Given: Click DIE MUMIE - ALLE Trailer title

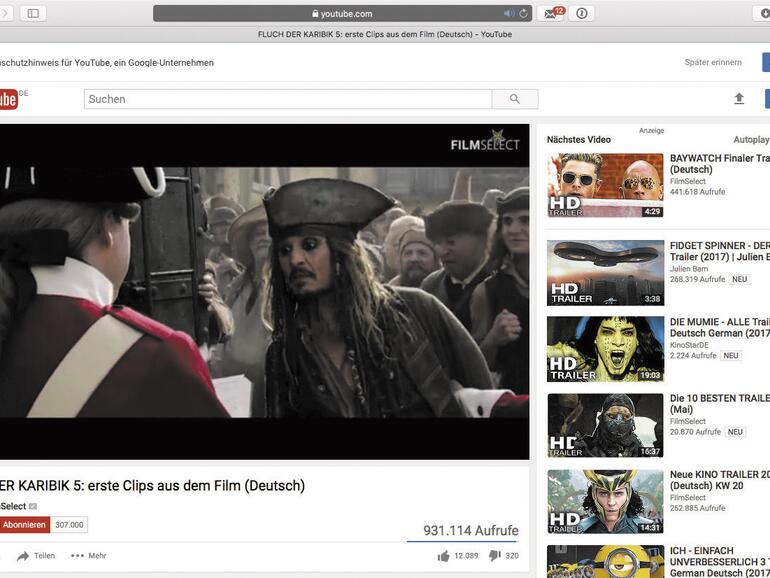Looking at the screenshot, I should pos(719,327).
